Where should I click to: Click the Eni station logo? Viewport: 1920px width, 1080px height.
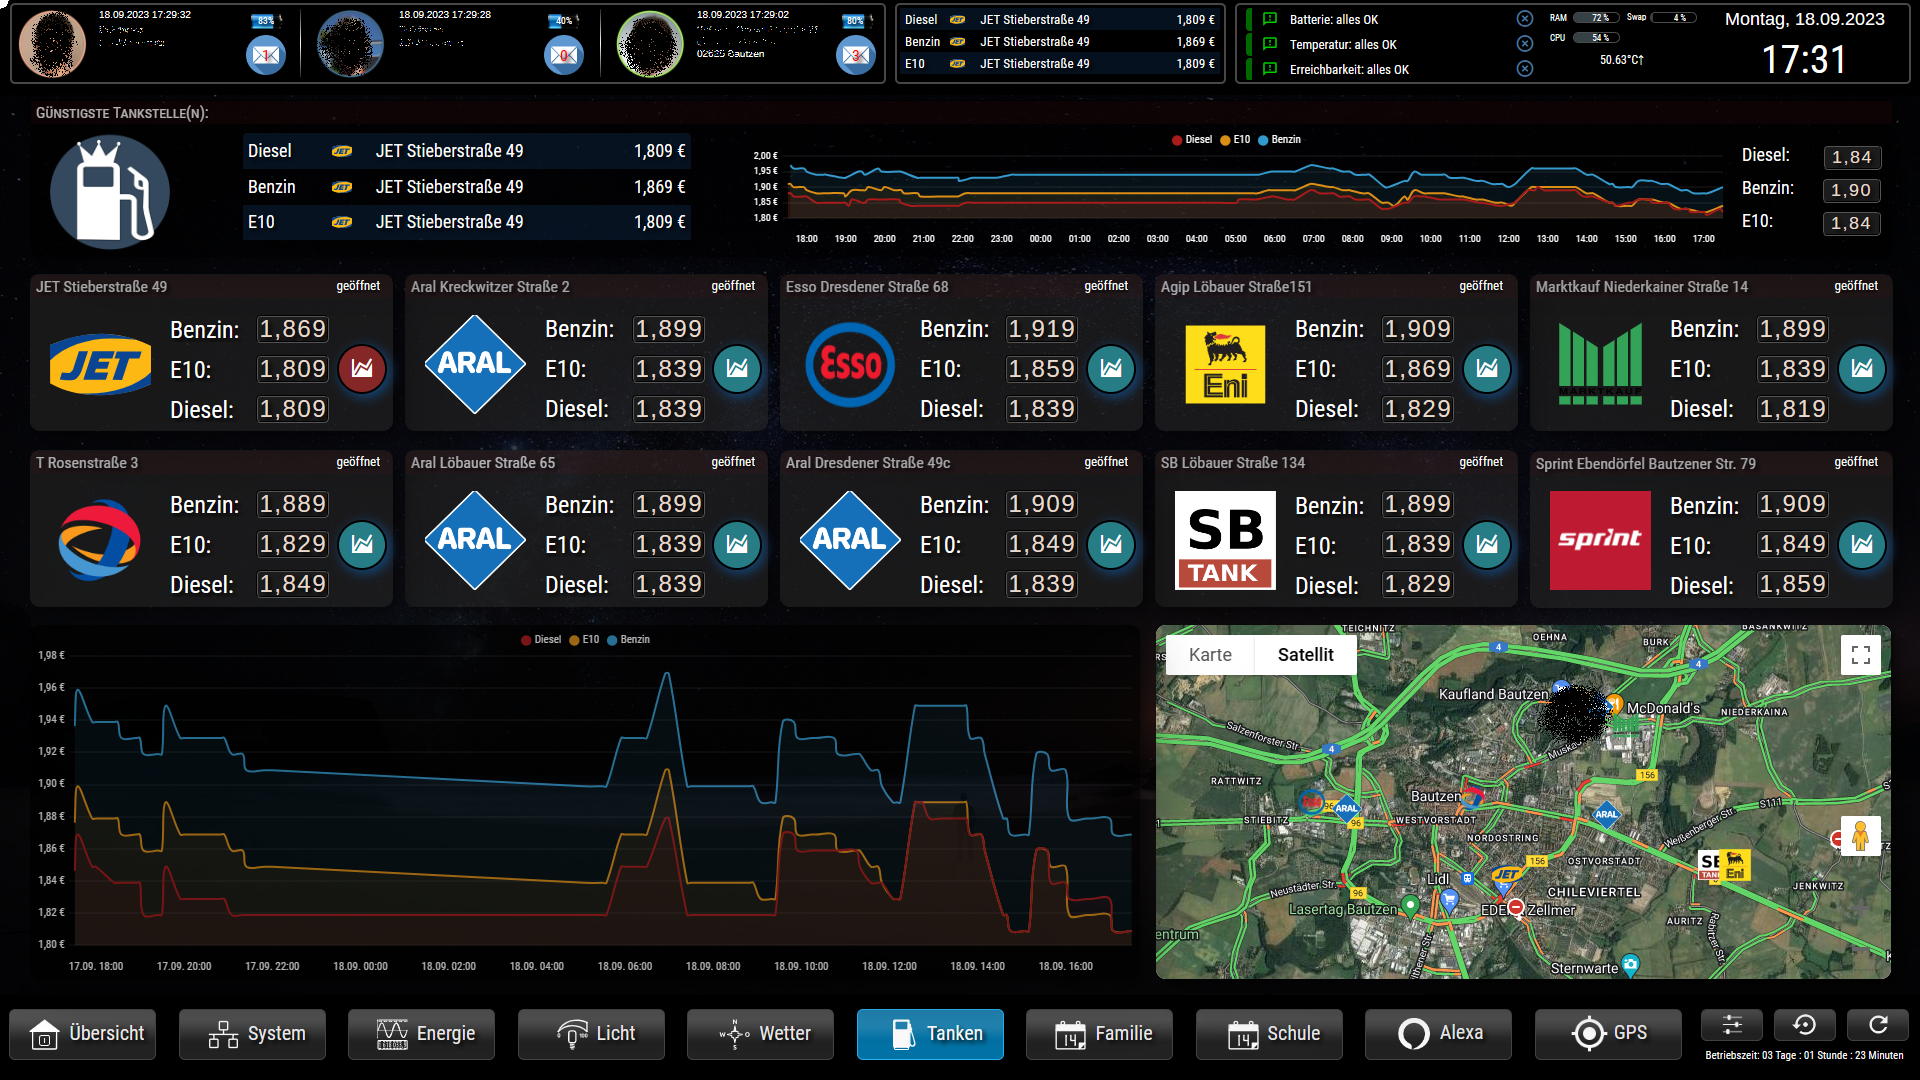pyautogui.click(x=1225, y=365)
